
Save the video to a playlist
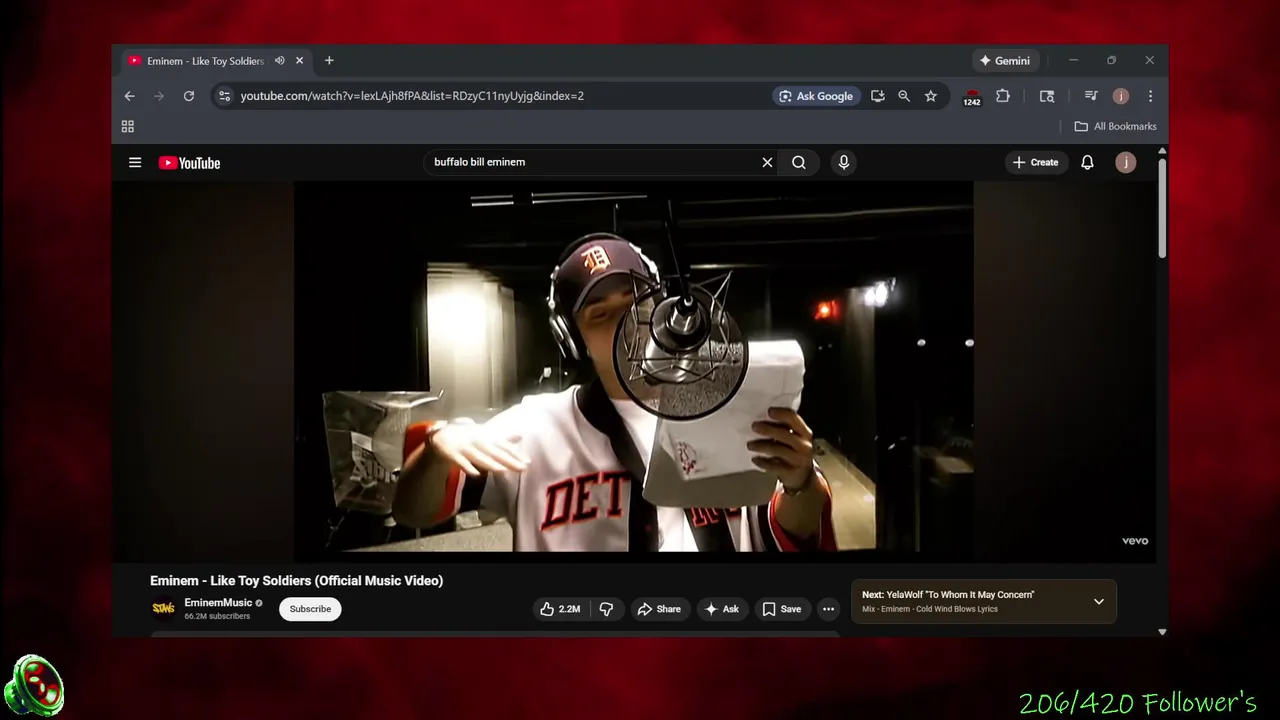tap(782, 609)
